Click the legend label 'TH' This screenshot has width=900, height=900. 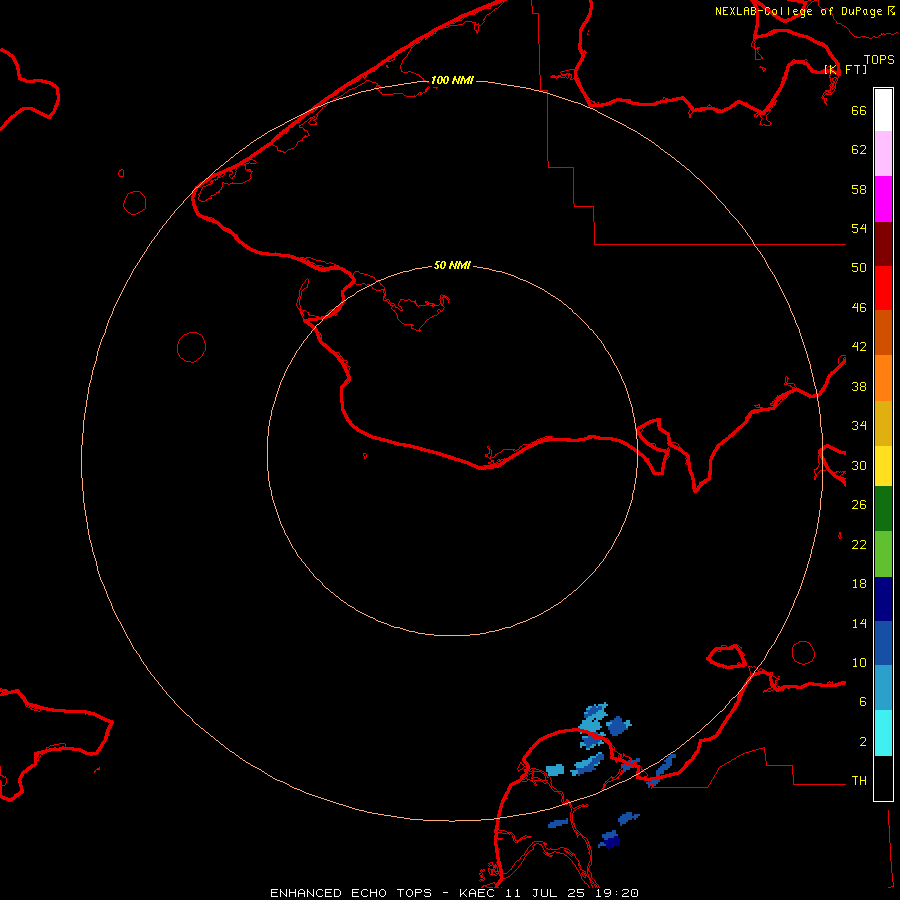pos(859,781)
